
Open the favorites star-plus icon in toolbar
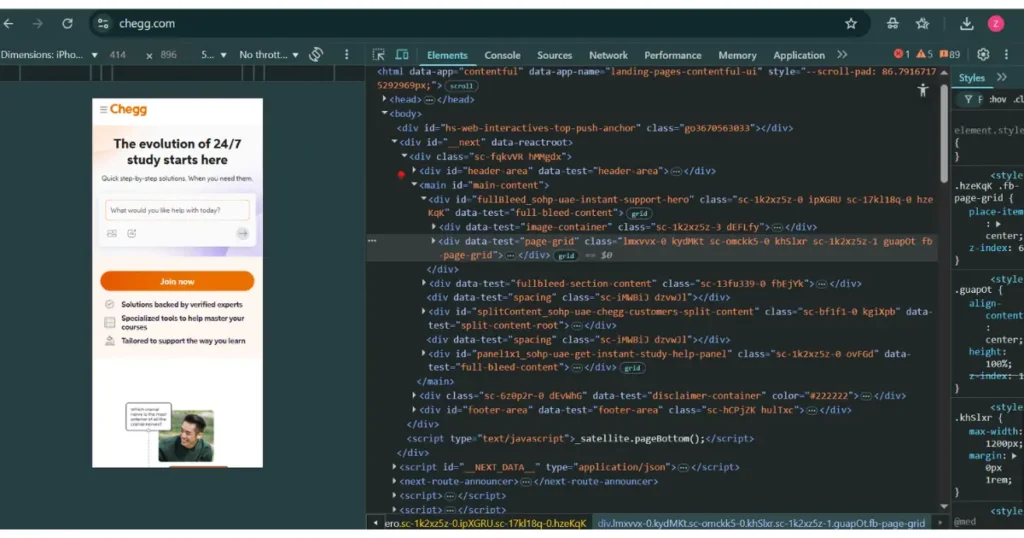coord(922,24)
